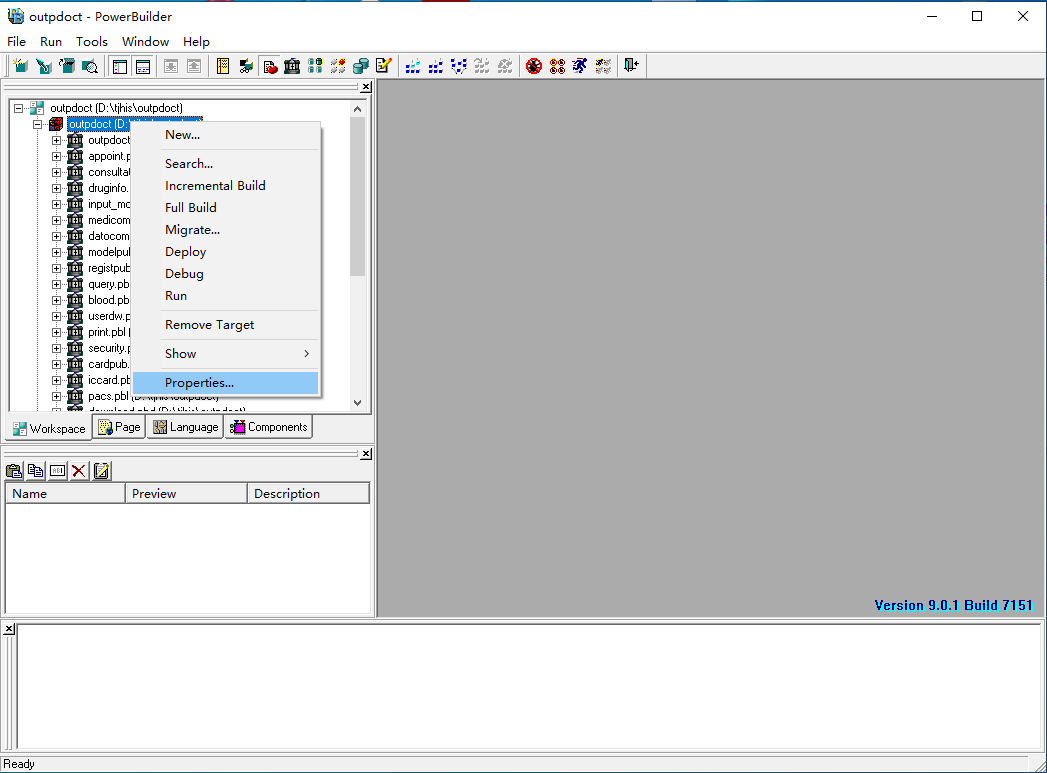This screenshot has width=1047, height=773.
Task: Open the Tools menu
Action: coord(91,41)
